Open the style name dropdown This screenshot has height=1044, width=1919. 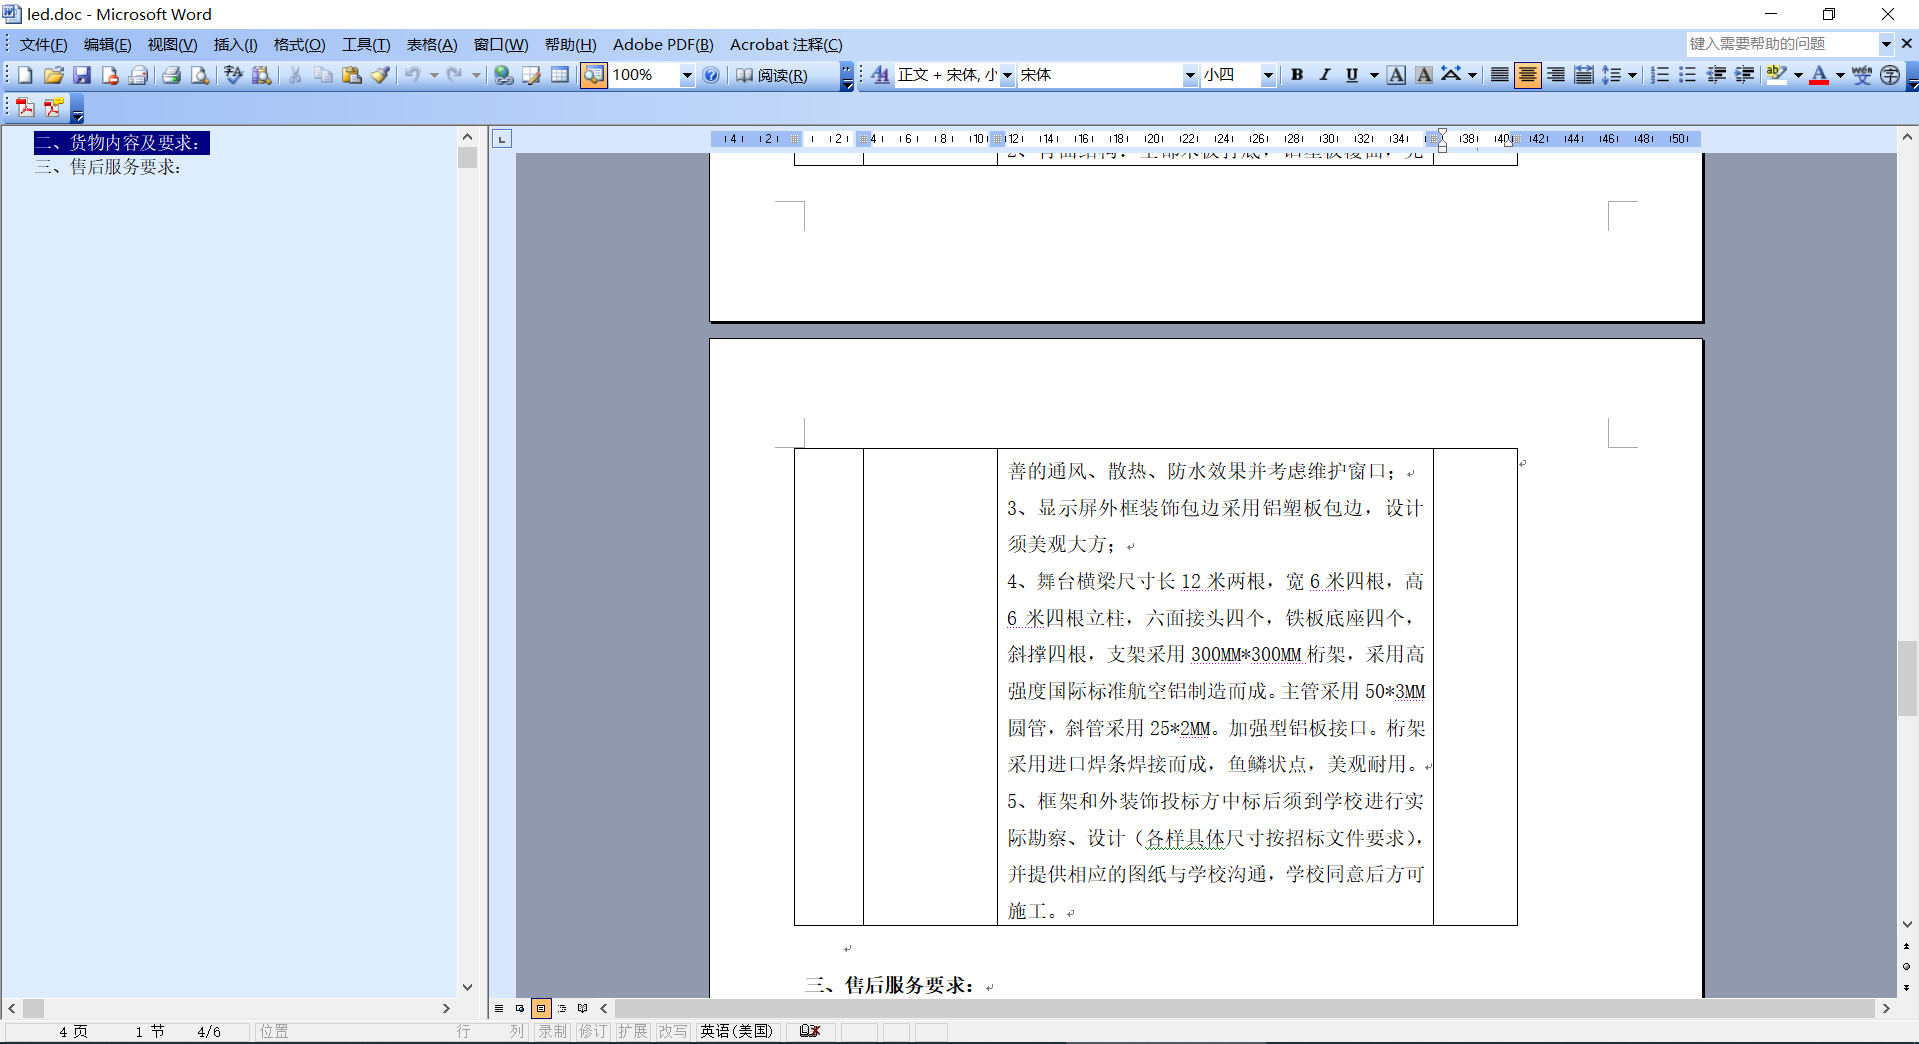[1007, 75]
